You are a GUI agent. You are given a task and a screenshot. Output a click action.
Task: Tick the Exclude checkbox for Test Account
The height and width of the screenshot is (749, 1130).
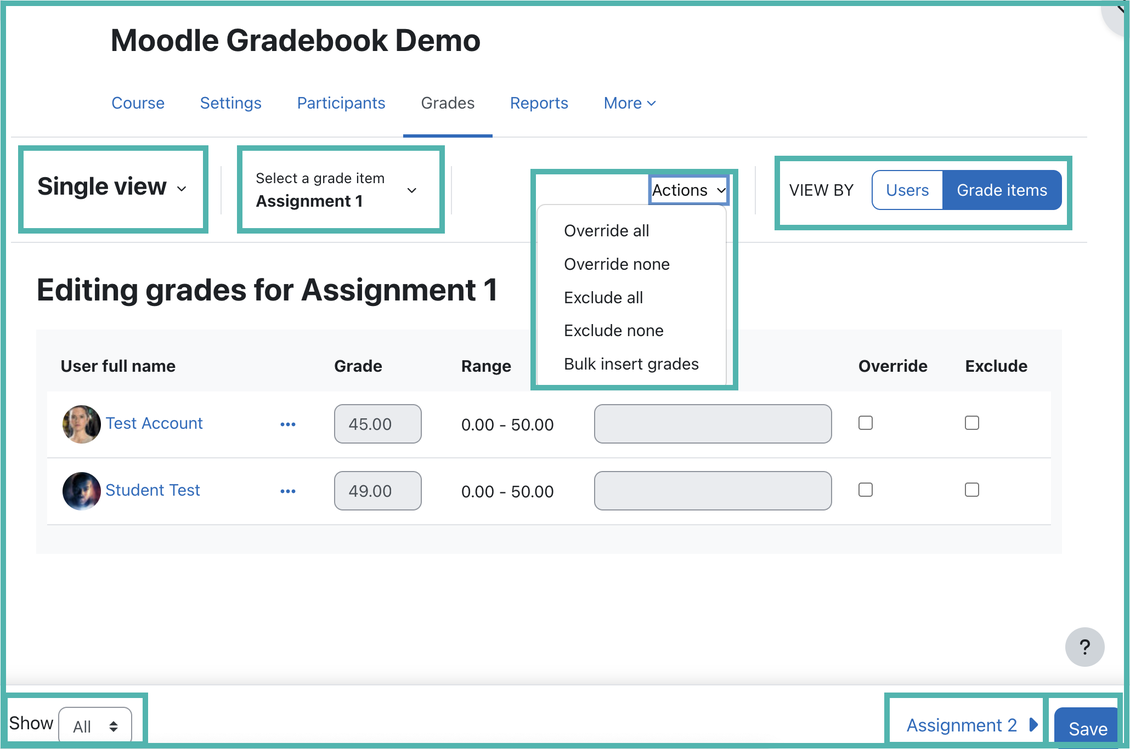[972, 423]
